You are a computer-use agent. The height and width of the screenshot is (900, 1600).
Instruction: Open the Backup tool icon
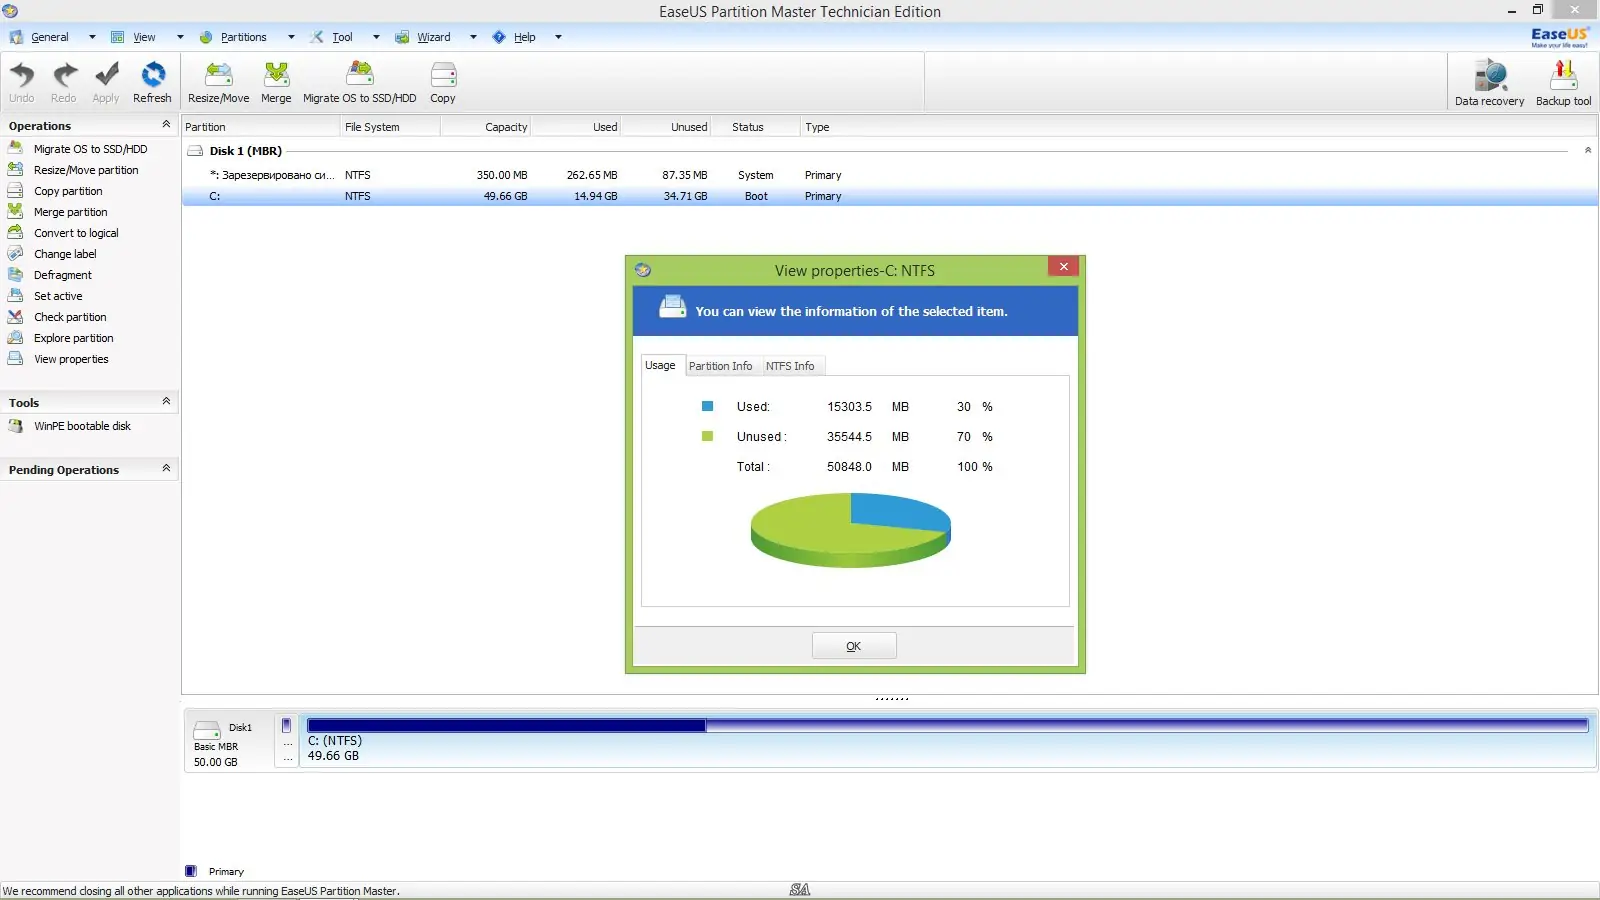tap(1563, 82)
